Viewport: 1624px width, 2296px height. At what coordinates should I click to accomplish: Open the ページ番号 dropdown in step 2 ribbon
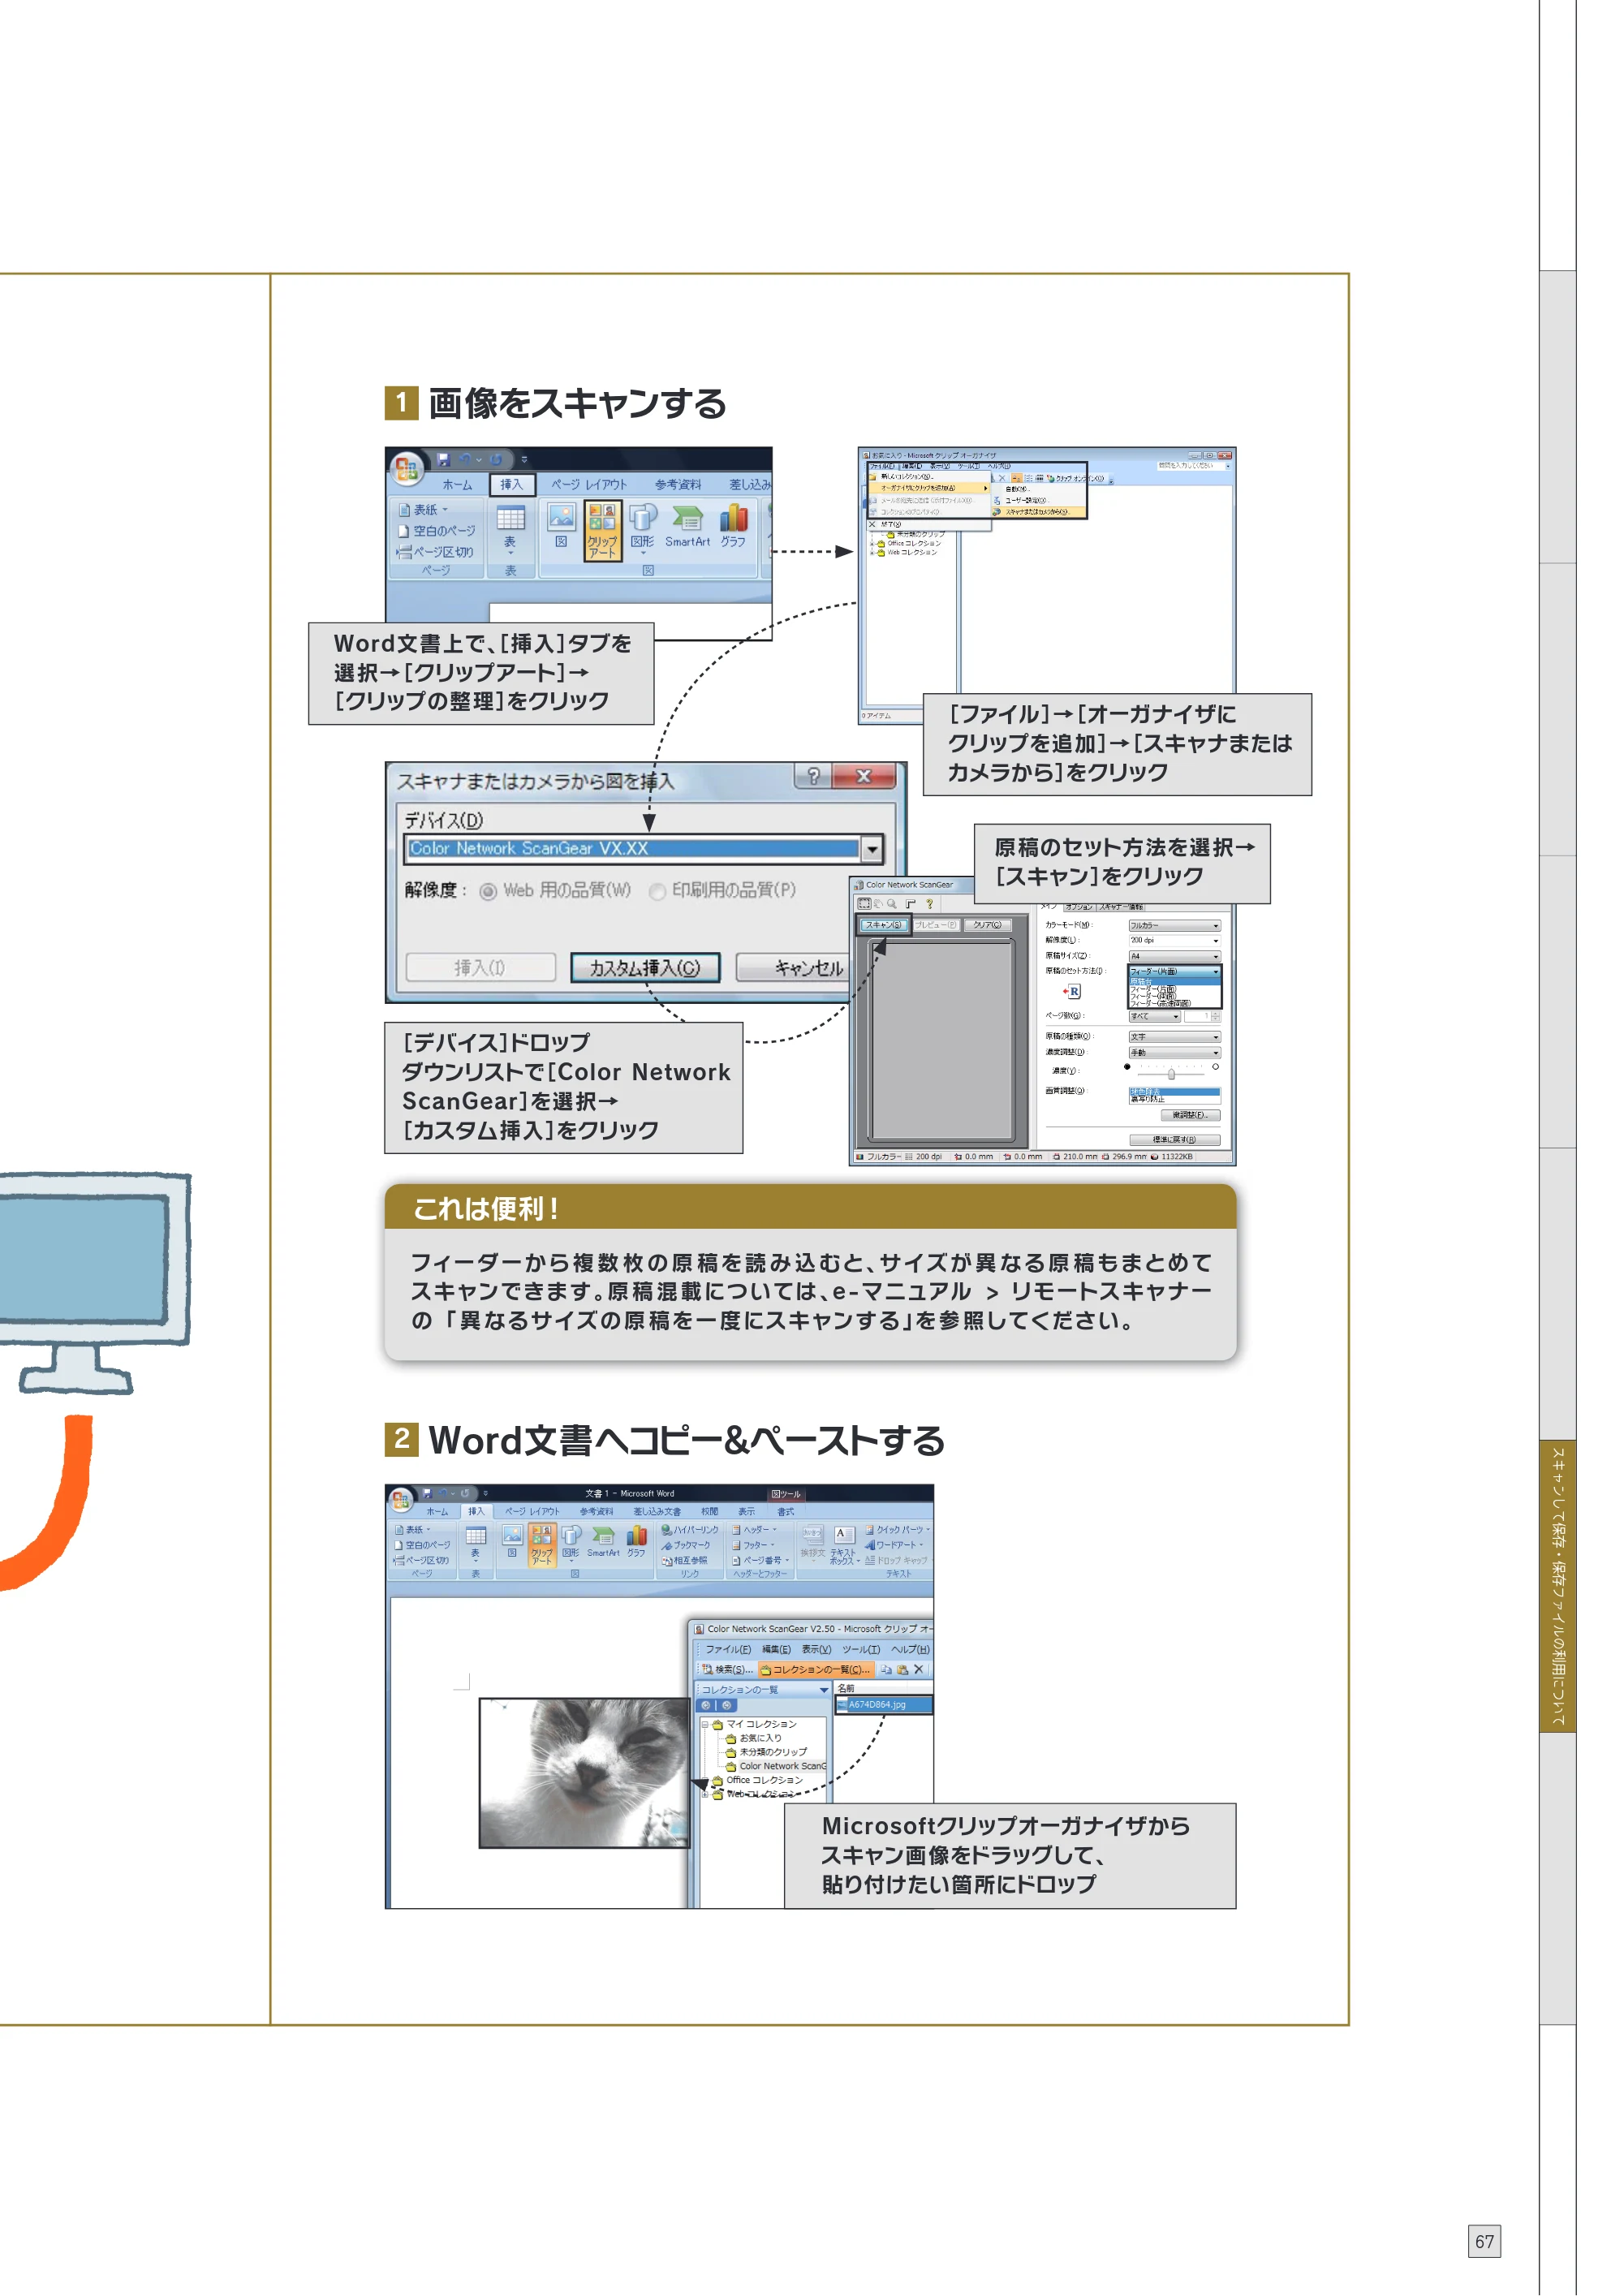(760, 1560)
